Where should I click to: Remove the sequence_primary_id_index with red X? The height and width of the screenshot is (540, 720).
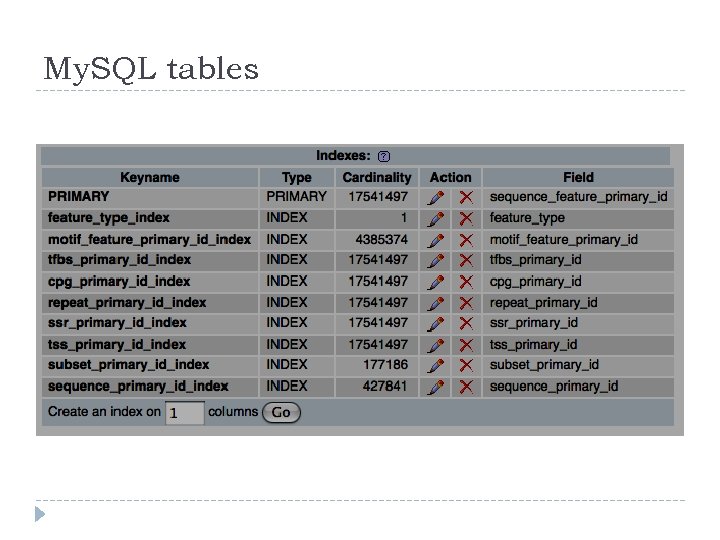pos(465,387)
